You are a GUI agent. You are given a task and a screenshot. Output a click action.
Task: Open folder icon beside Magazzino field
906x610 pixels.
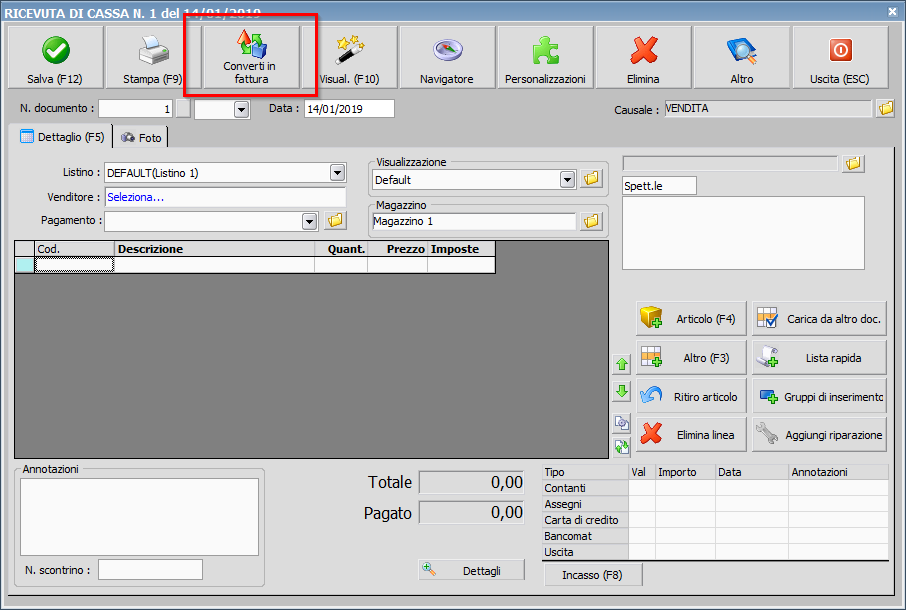(x=591, y=221)
